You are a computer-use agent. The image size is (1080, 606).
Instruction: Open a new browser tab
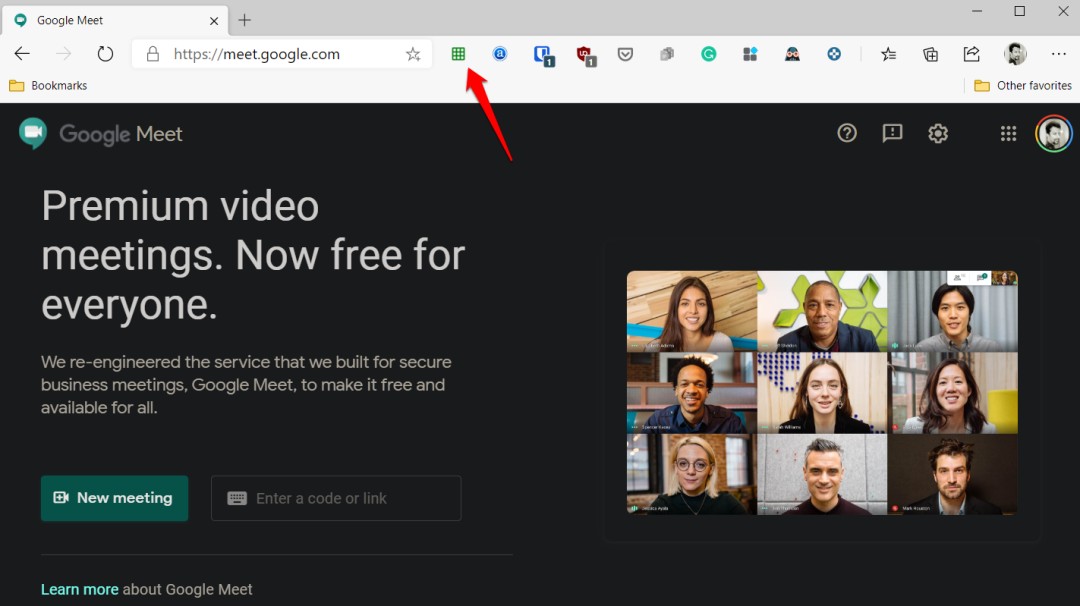(245, 20)
